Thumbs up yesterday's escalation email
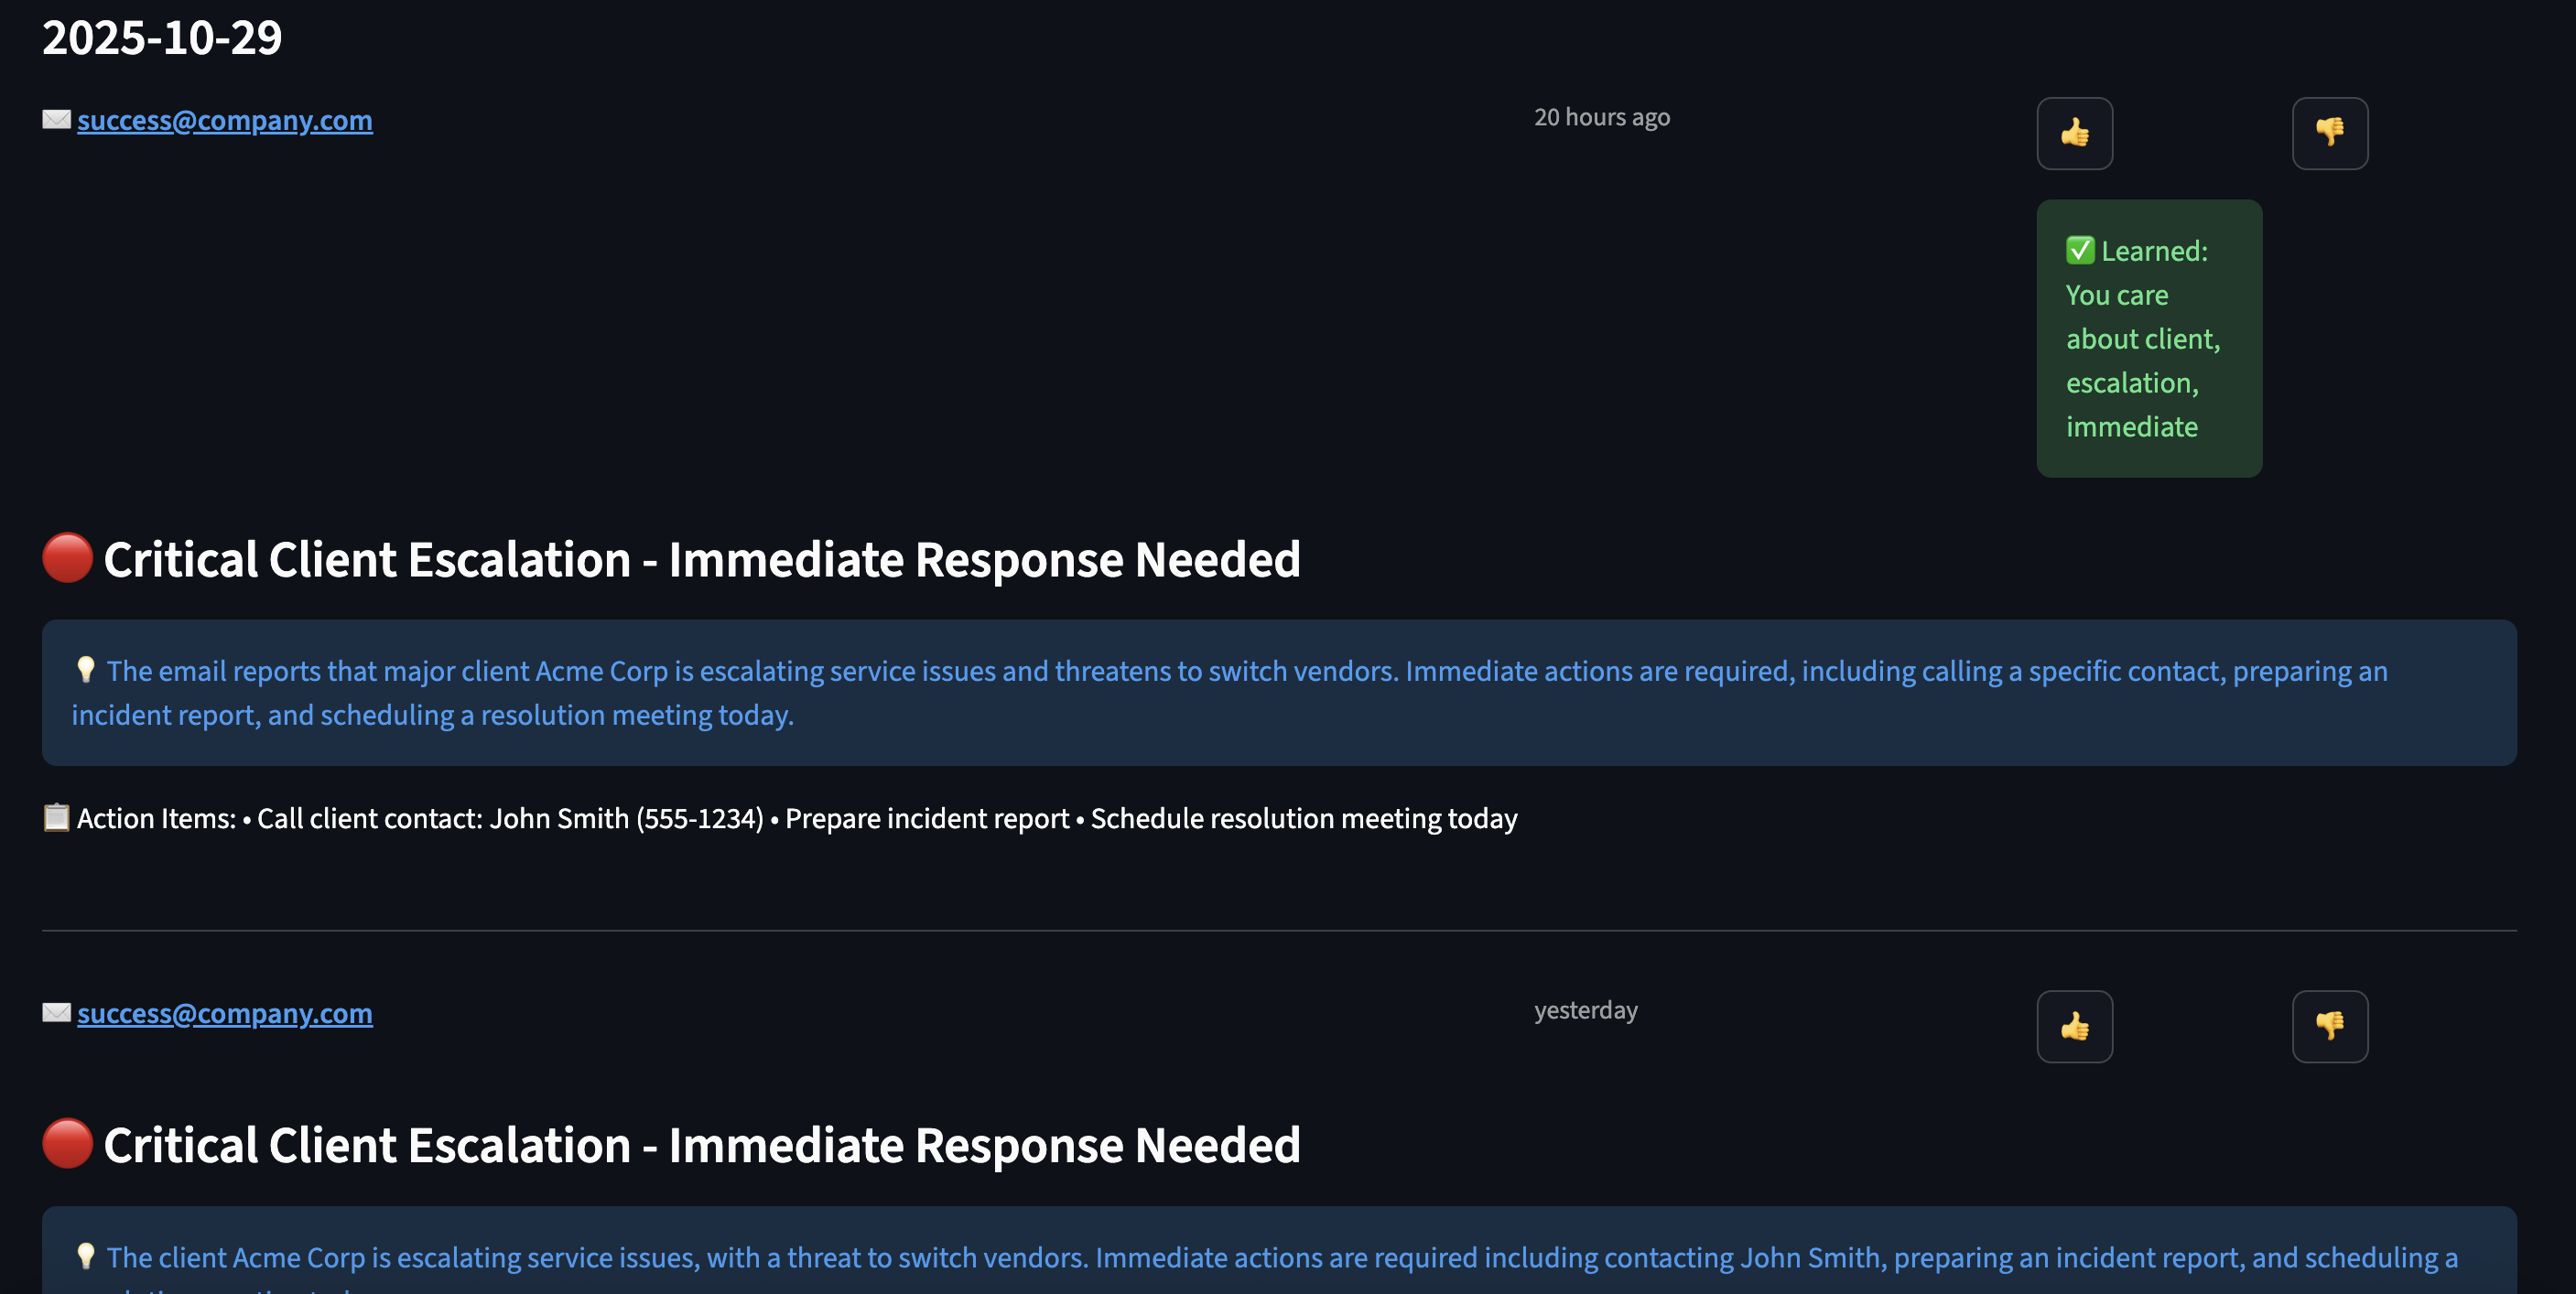This screenshot has height=1294, width=2576. point(2074,1026)
